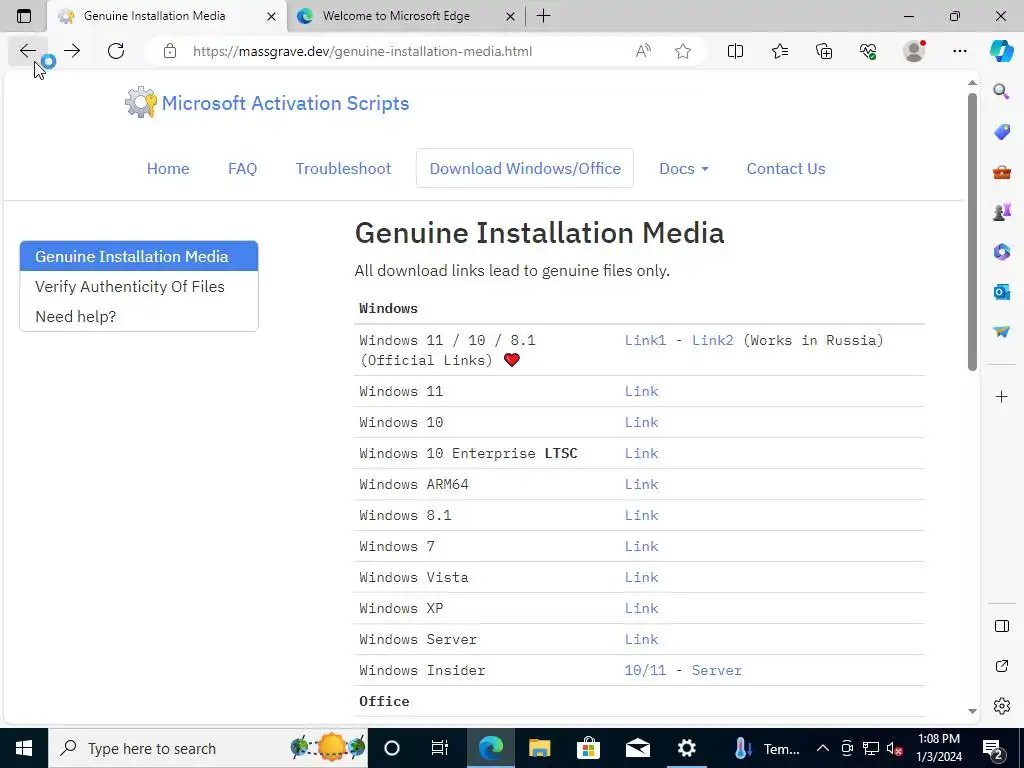Screen dimensions: 1024x768
Task: Add this page to favorites (star icon)
Action: [682, 51]
